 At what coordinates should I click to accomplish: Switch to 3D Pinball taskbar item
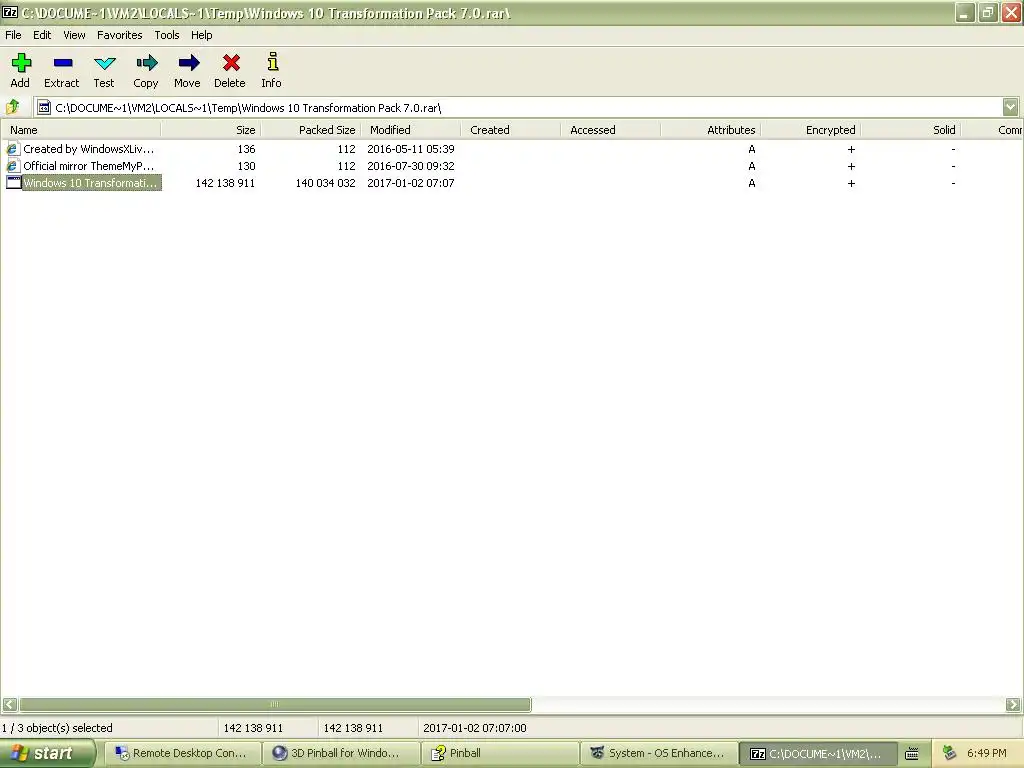click(340, 753)
